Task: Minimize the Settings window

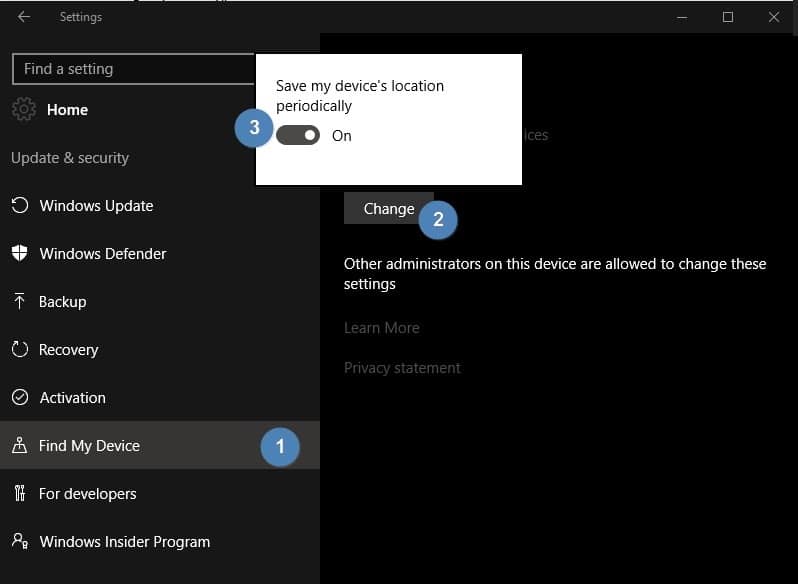Action: [x=682, y=17]
